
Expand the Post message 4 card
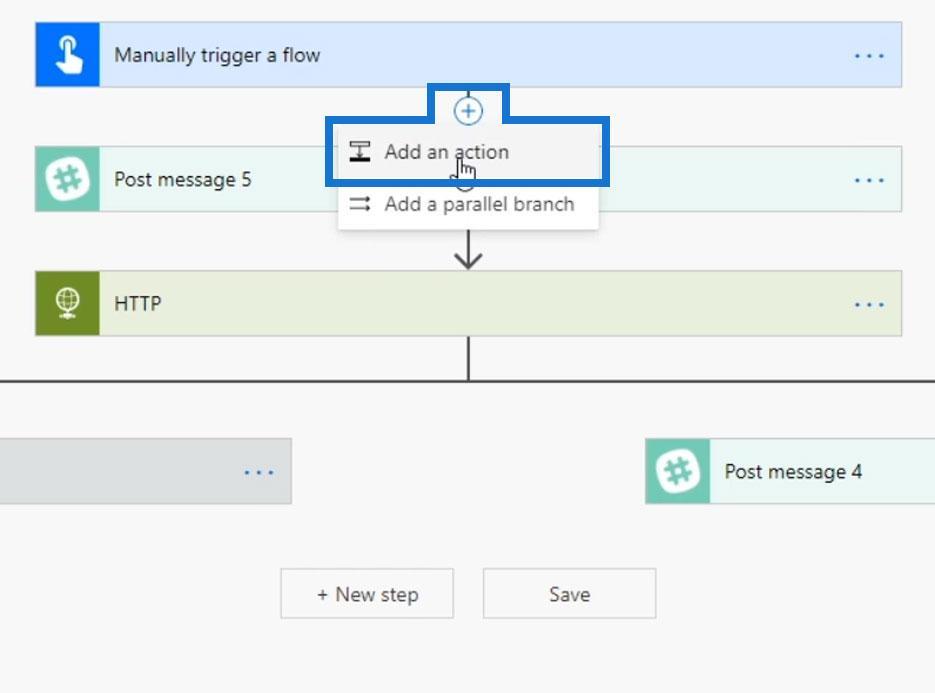click(790, 471)
